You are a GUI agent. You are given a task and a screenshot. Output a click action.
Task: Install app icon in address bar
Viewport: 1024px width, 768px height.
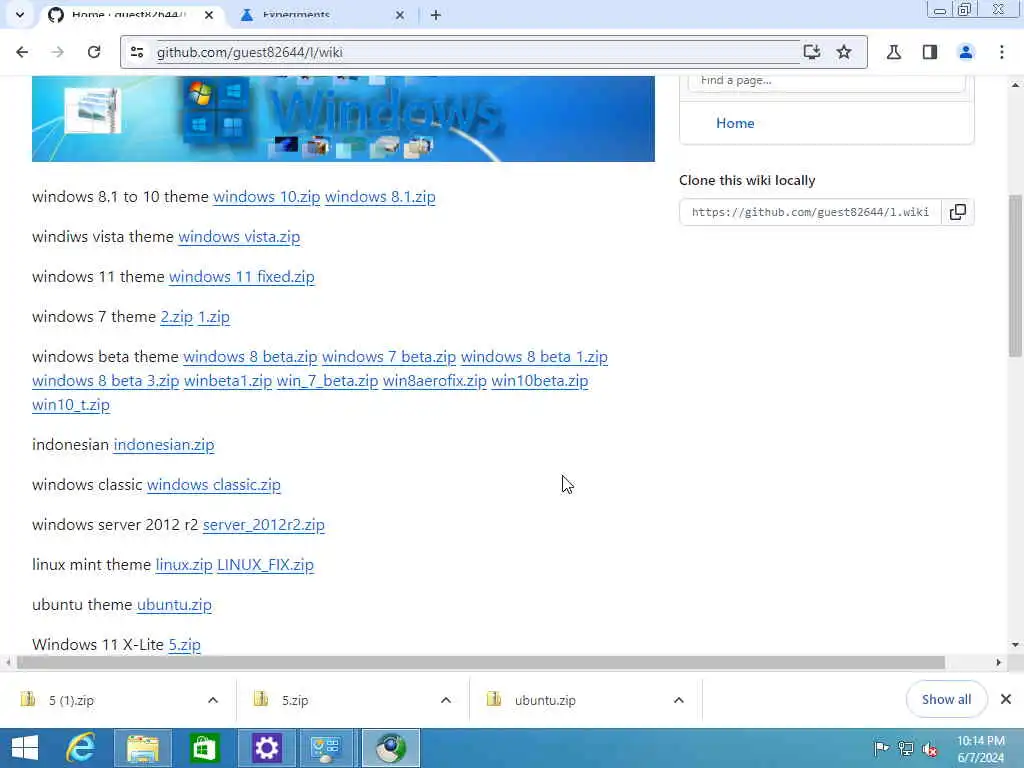[x=812, y=52]
